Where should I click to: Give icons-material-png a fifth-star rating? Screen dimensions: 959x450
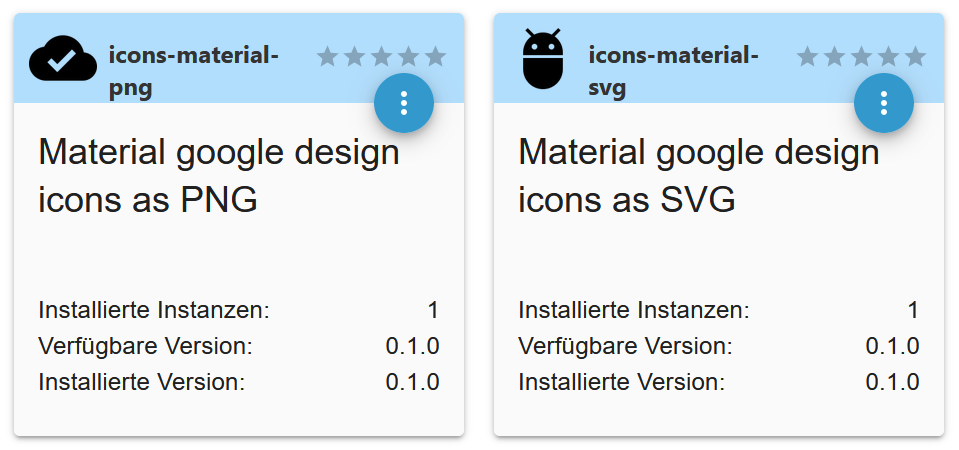click(x=435, y=57)
